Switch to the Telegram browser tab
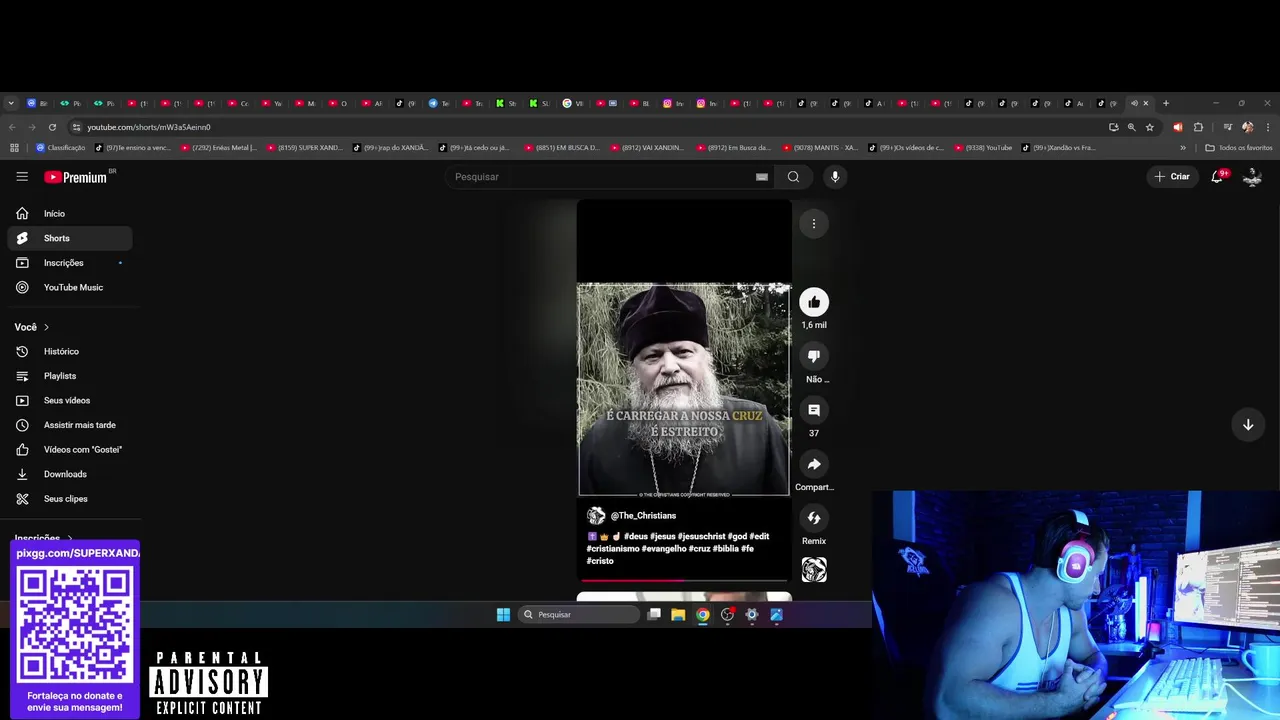Image resolution: width=1280 pixels, height=720 pixels. 440,103
